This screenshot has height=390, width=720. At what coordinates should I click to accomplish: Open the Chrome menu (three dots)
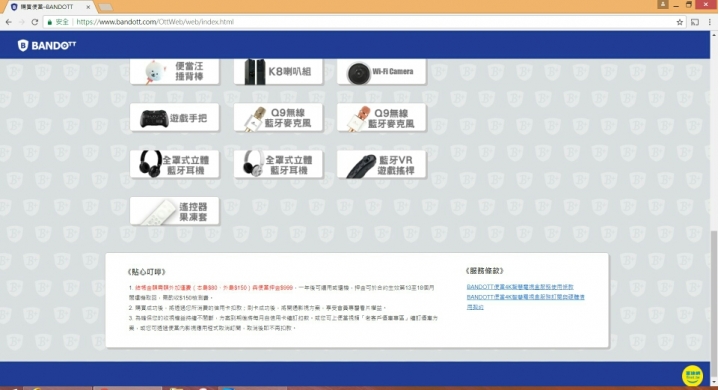pyautogui.click(x=709, y=22)
